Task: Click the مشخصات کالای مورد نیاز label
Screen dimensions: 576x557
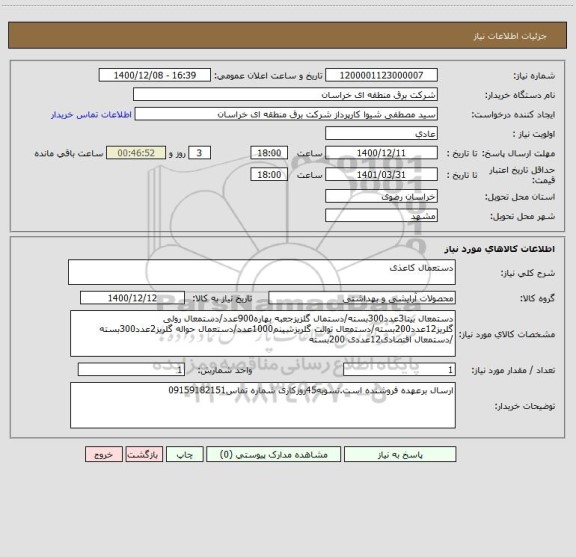Action: coord(507,334)
